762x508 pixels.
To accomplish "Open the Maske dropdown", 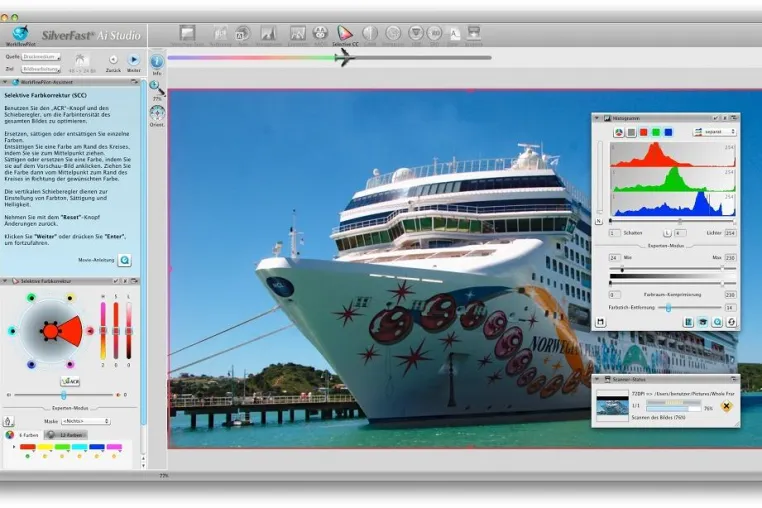I will point(86,421).
